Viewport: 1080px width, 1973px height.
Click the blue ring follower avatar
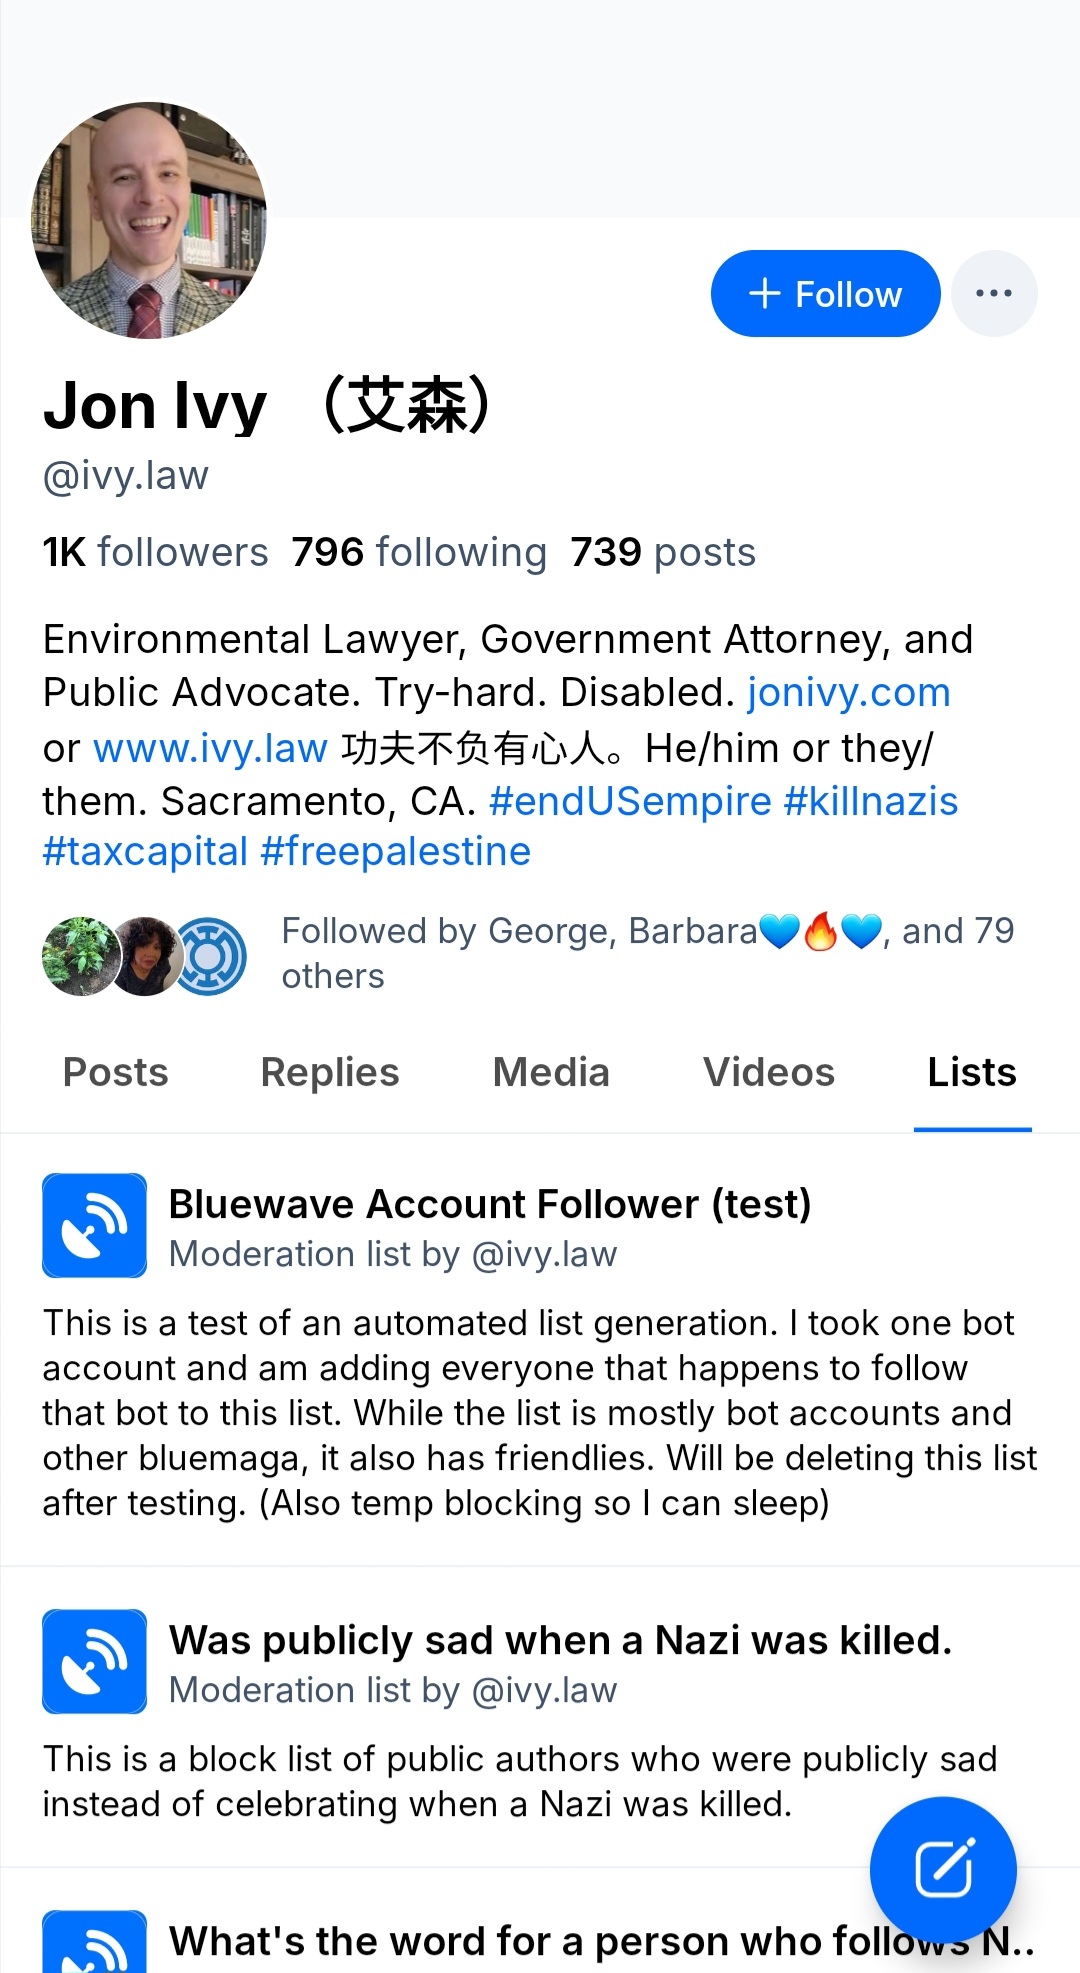point(211,957)
